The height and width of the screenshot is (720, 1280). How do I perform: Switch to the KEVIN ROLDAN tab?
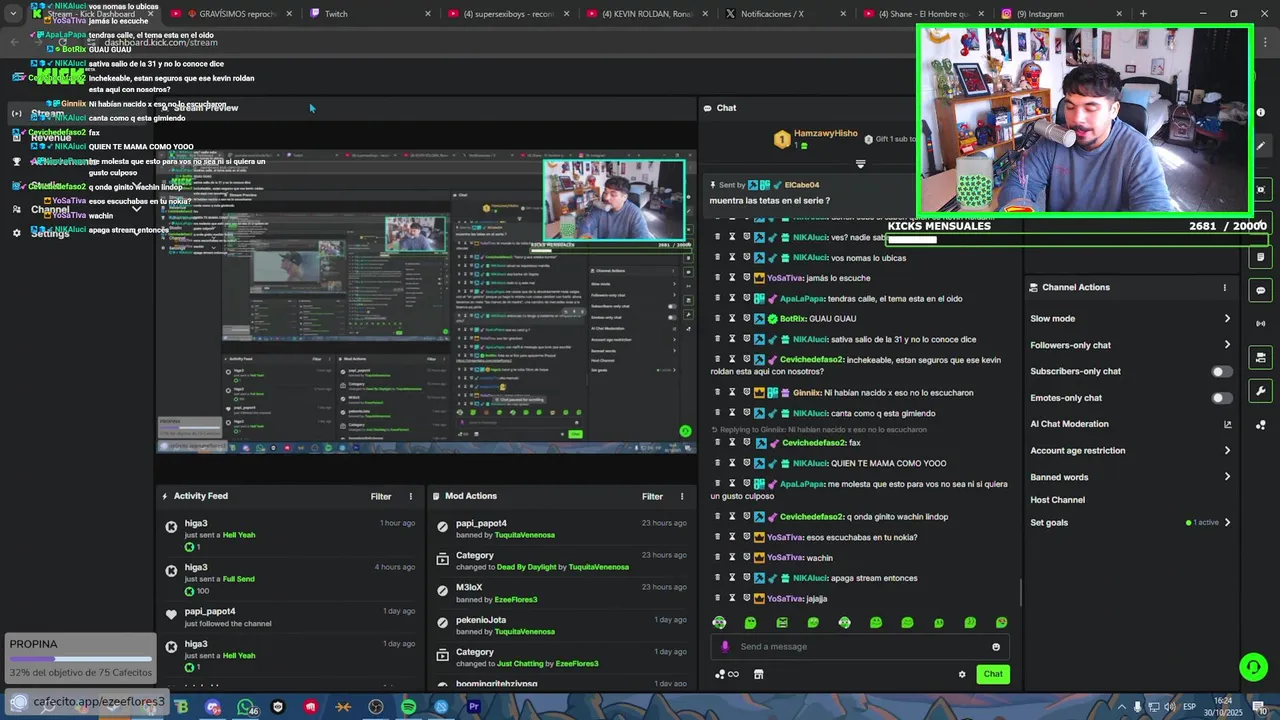point(647,14)
